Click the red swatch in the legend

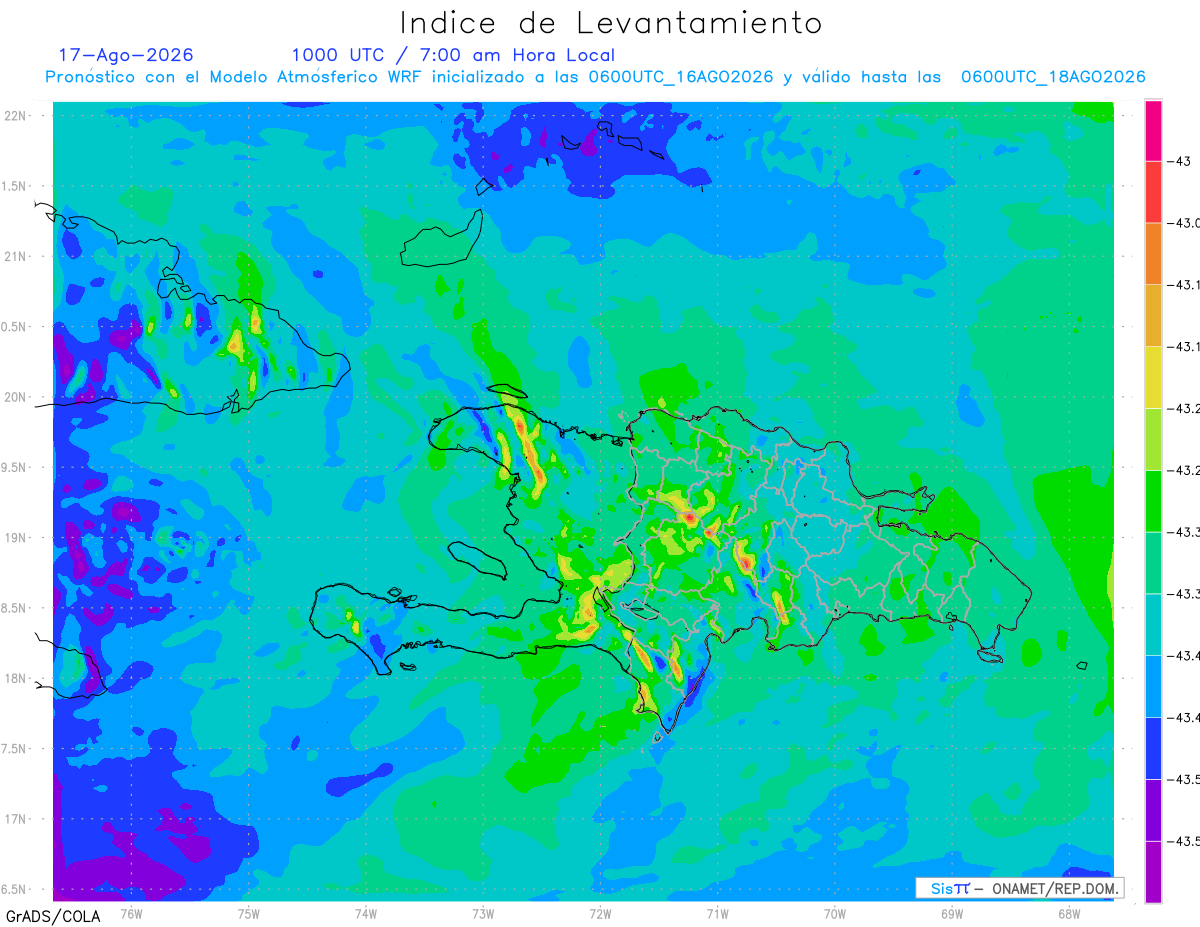(x=1153, y=192)
